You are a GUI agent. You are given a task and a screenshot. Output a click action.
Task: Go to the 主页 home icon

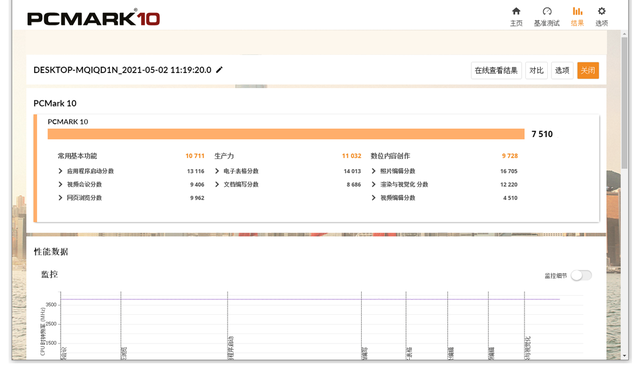pyautogui.click(x=516, y=11)
